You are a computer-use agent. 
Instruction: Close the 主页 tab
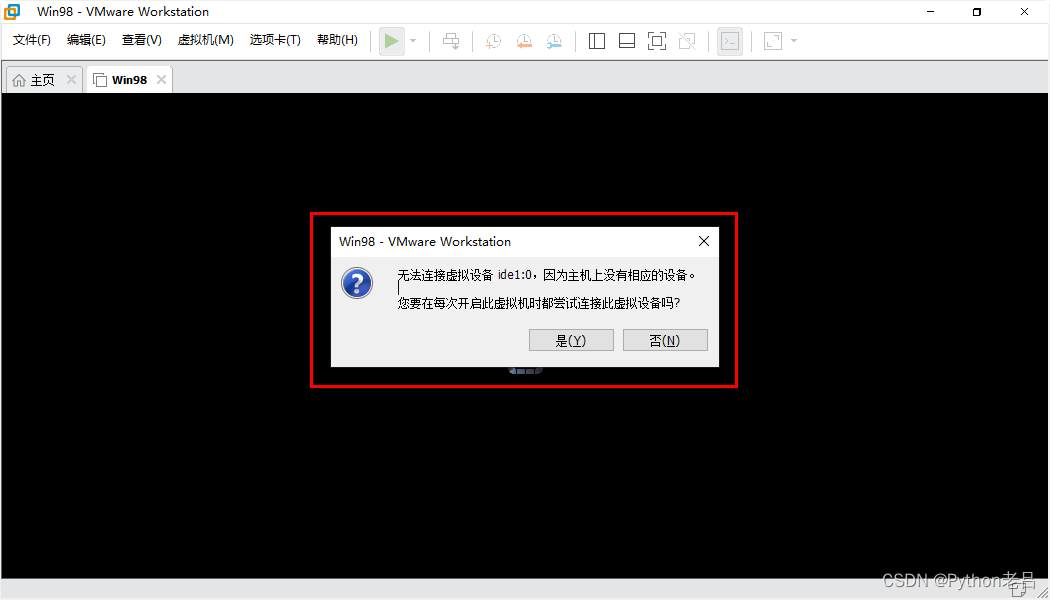coord(71,80)
